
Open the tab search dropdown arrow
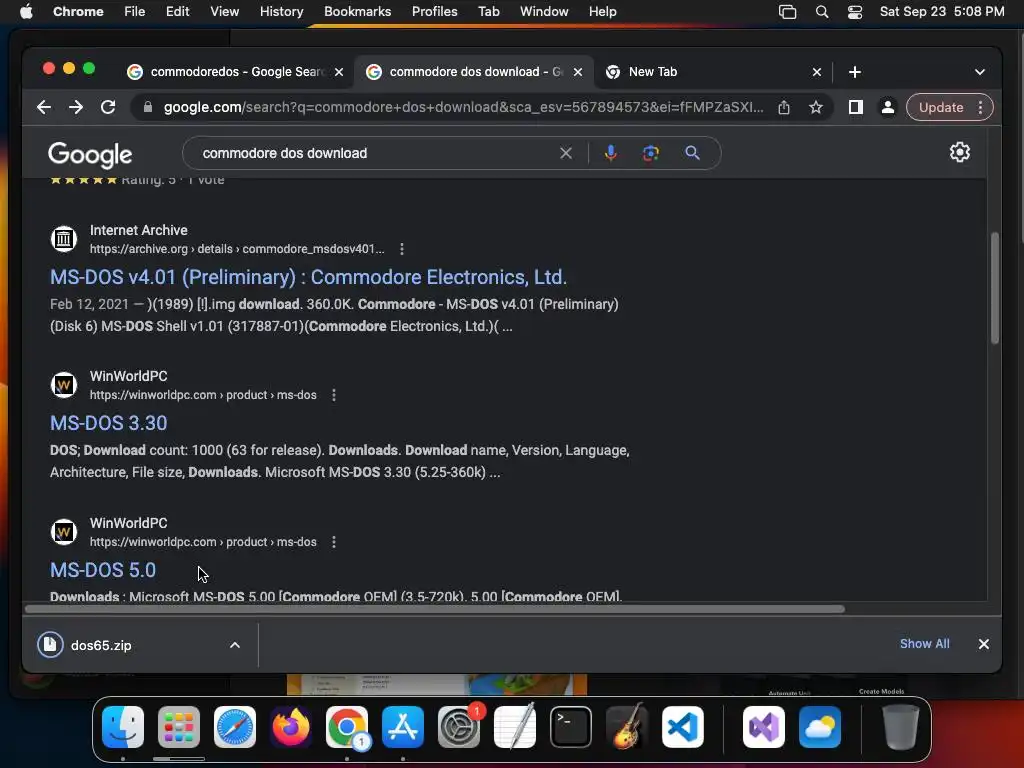(980, 72)
